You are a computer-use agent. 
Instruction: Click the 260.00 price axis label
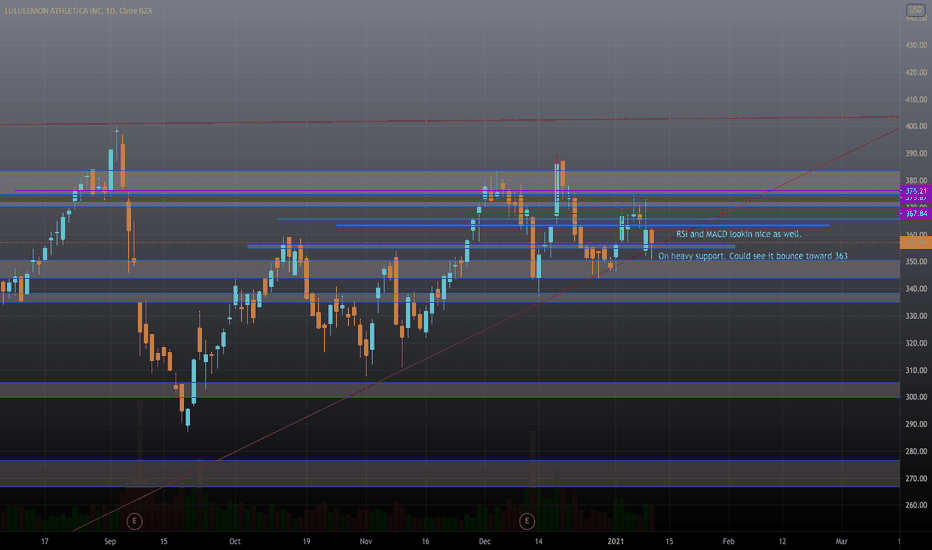[916, 505]
